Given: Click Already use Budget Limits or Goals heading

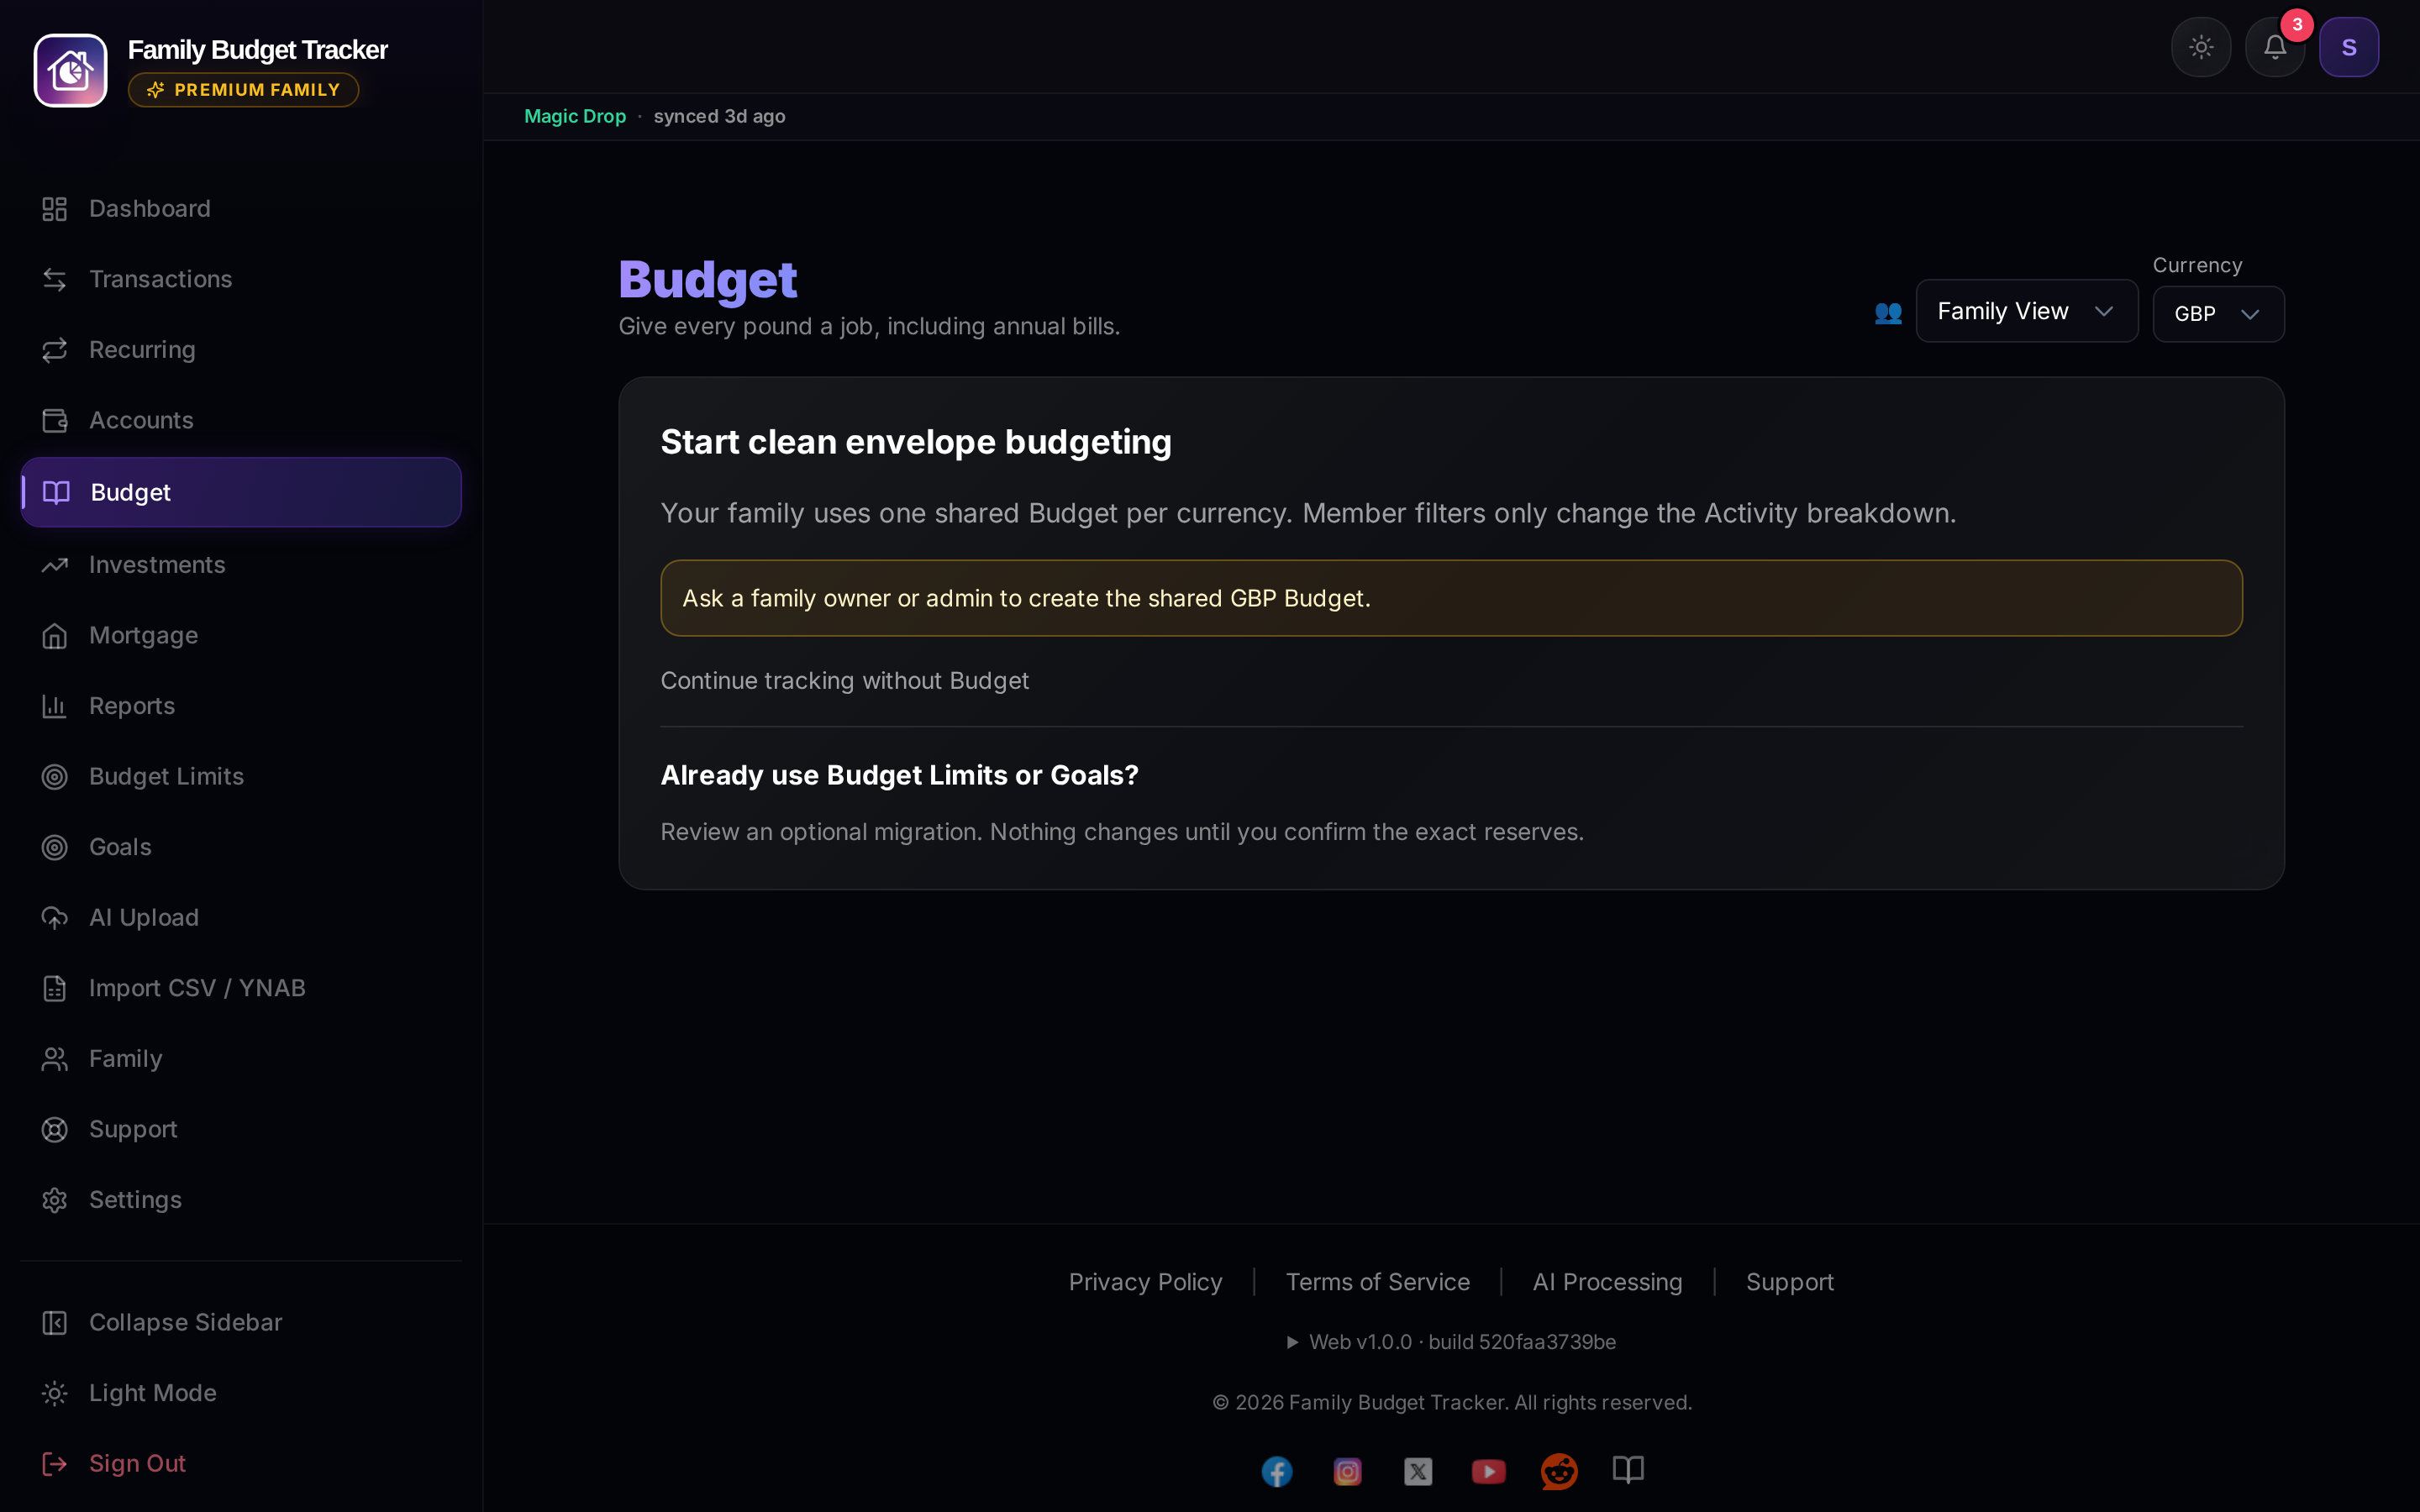Looking at the screenshot, I should click(x=899, y=775).
